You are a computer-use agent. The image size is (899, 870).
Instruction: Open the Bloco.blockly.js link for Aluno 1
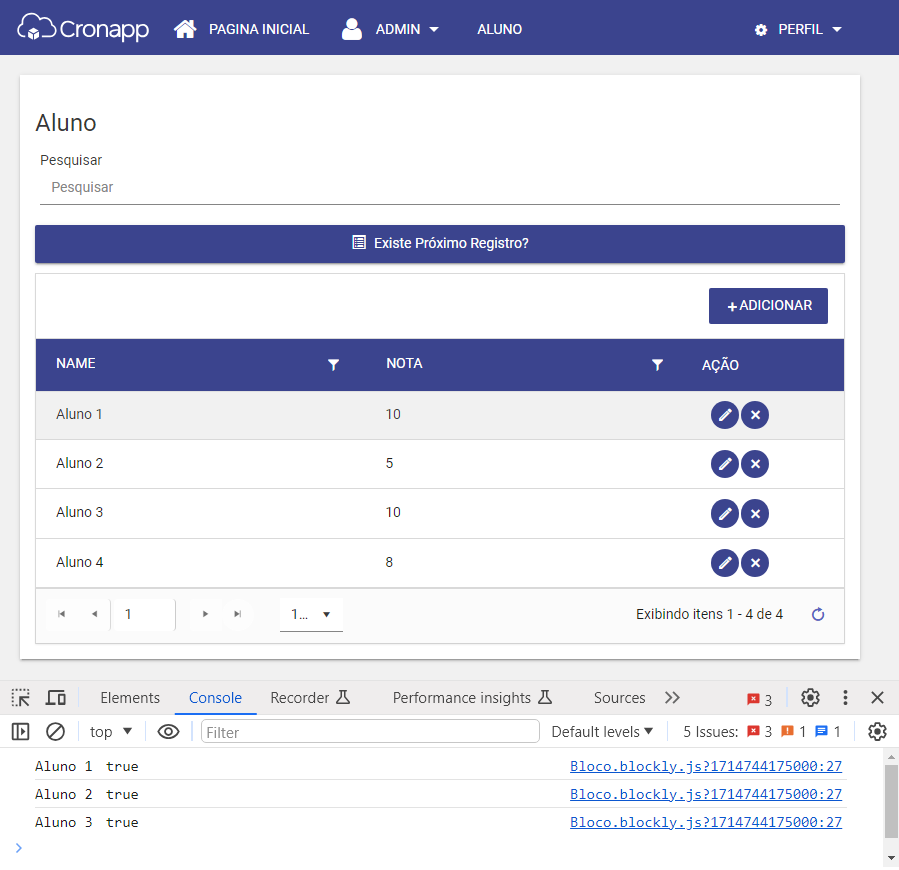(x=706, y=766)
